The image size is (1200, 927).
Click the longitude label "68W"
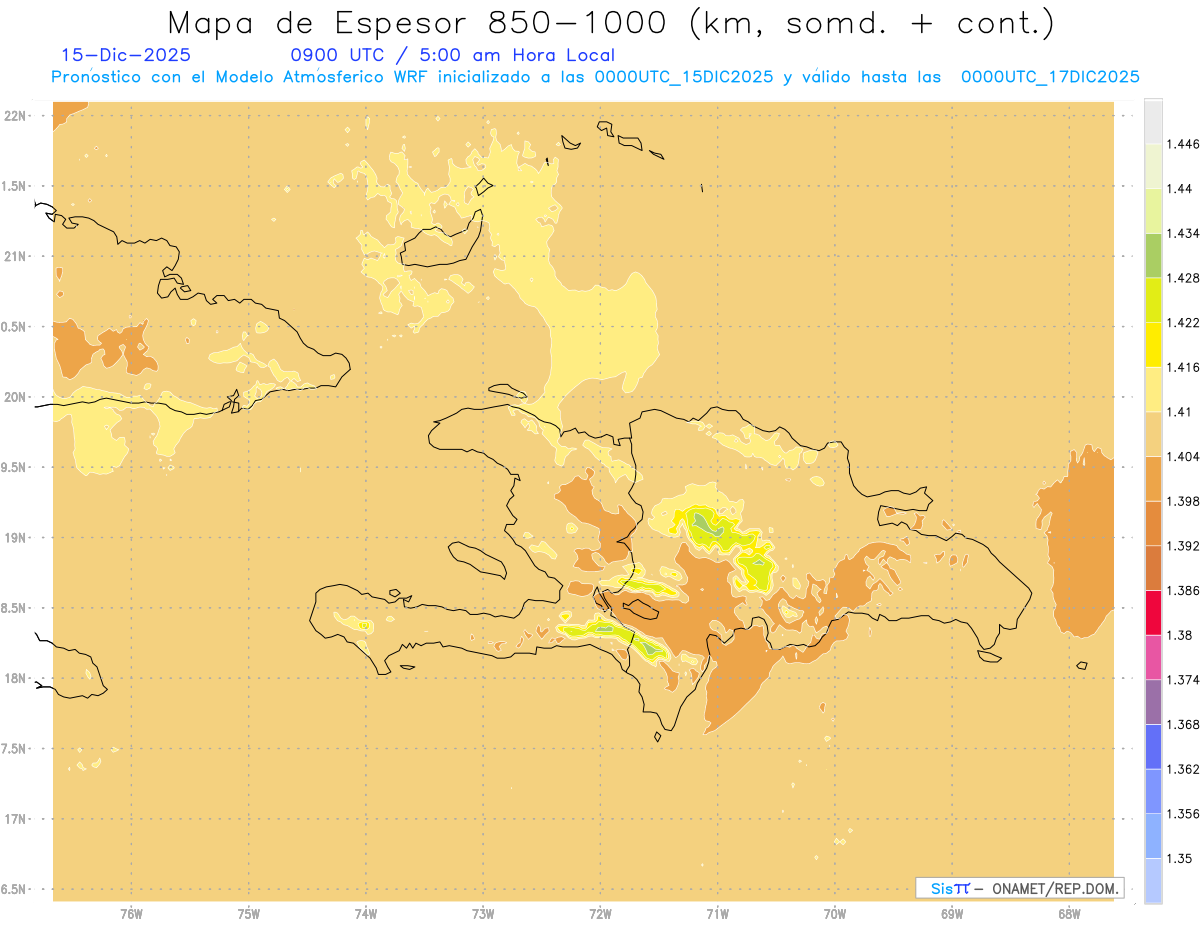tap(1069, 914)
